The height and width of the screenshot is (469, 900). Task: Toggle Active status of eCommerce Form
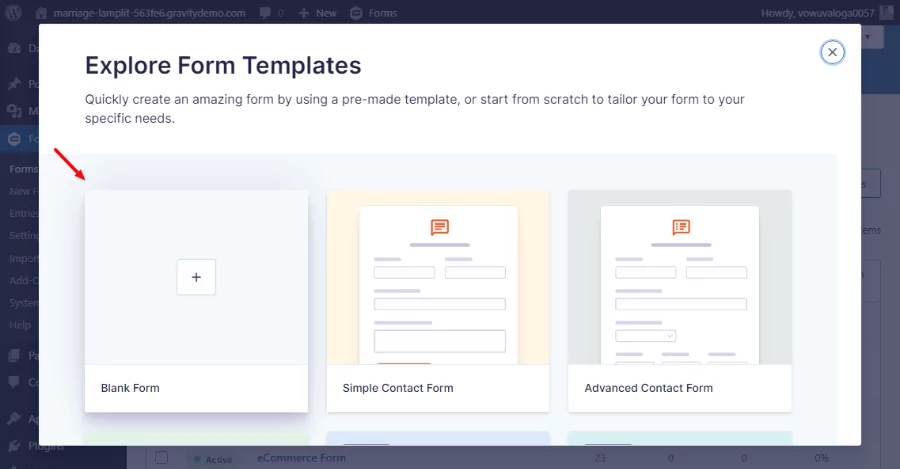213,459
